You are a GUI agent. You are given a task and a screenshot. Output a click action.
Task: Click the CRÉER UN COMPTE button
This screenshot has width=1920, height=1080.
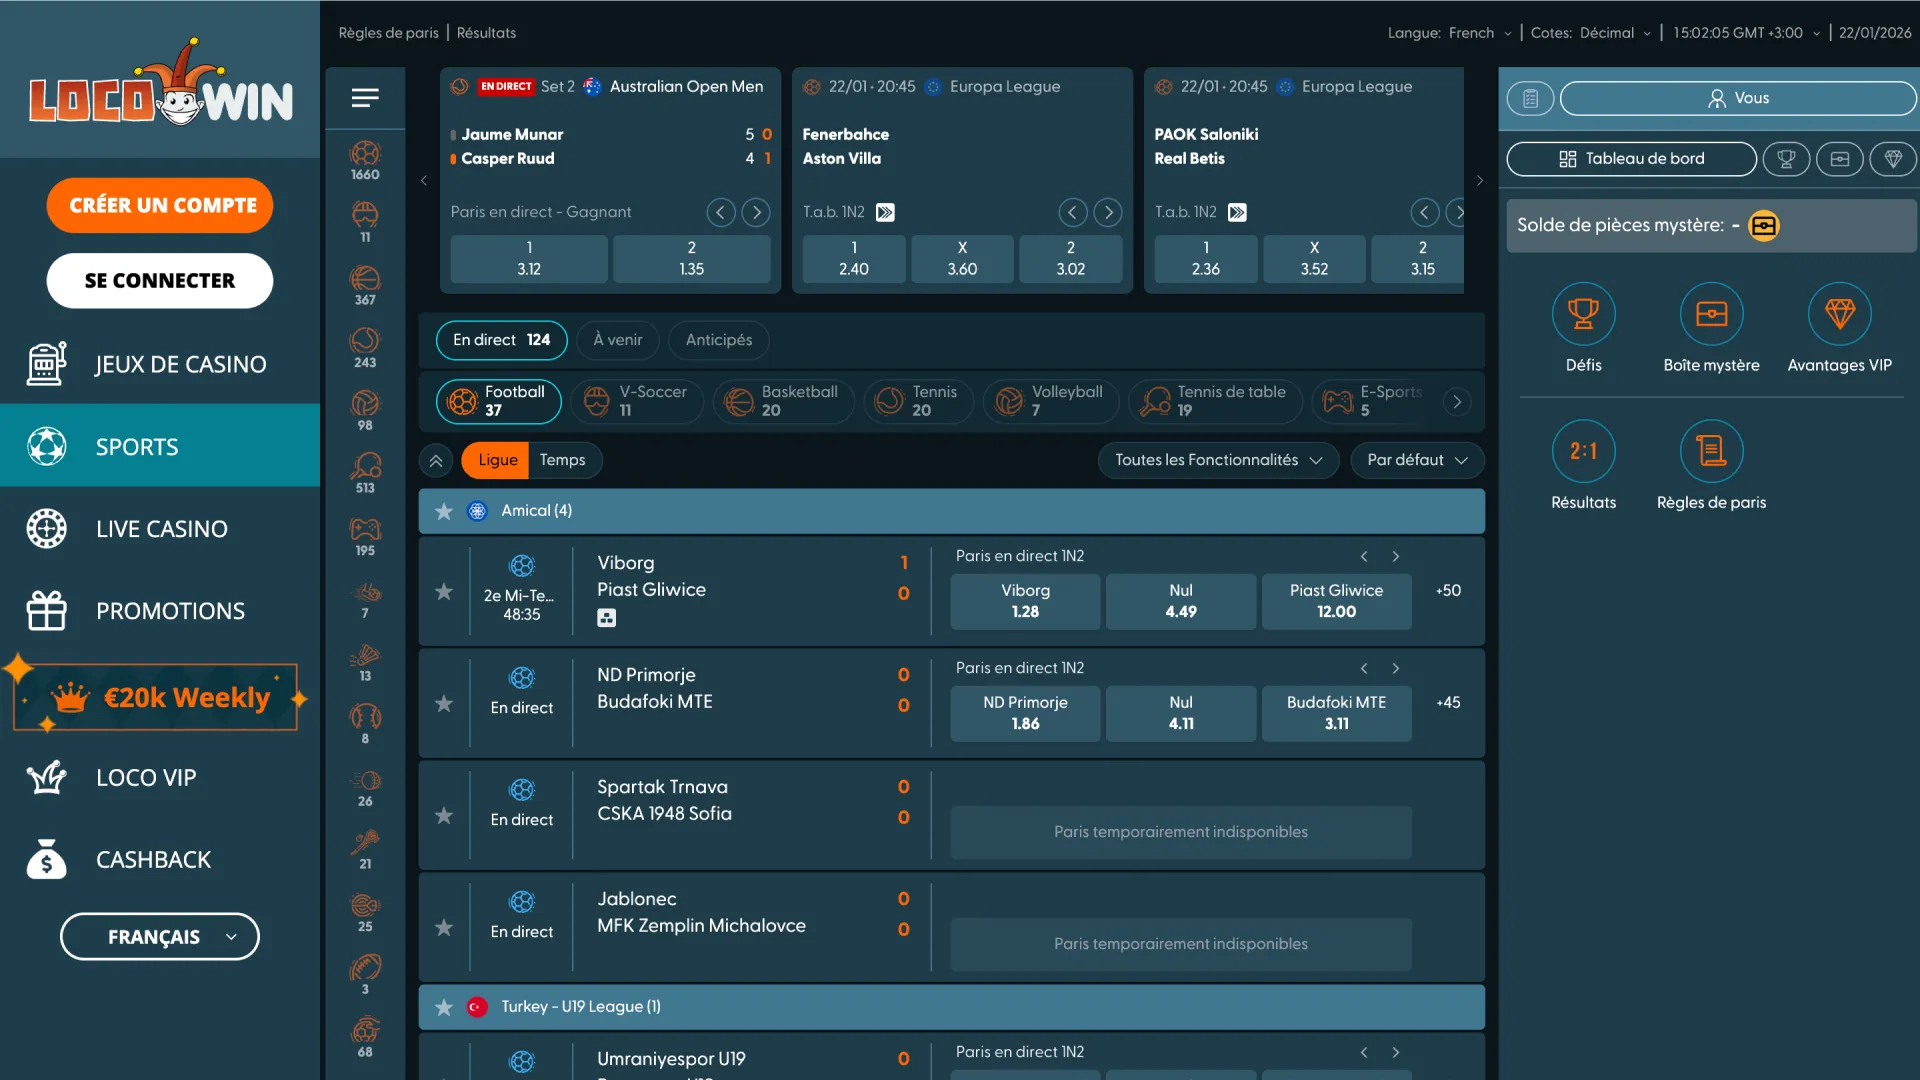(159, 205)
